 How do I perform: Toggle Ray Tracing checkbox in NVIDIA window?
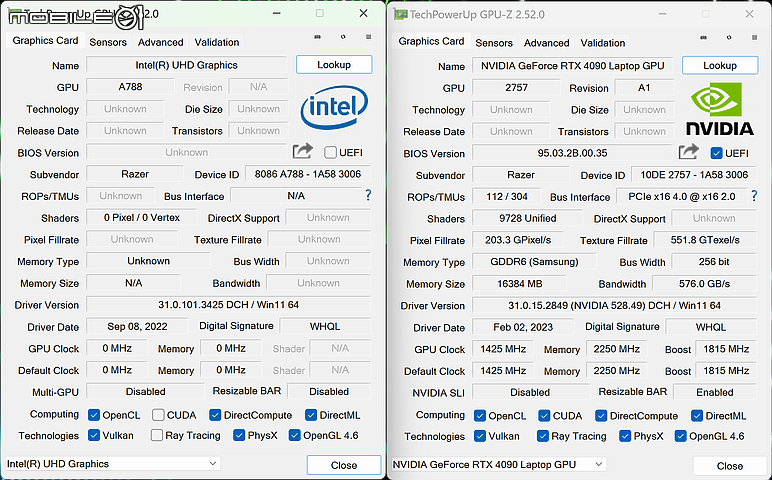[543, 436]
